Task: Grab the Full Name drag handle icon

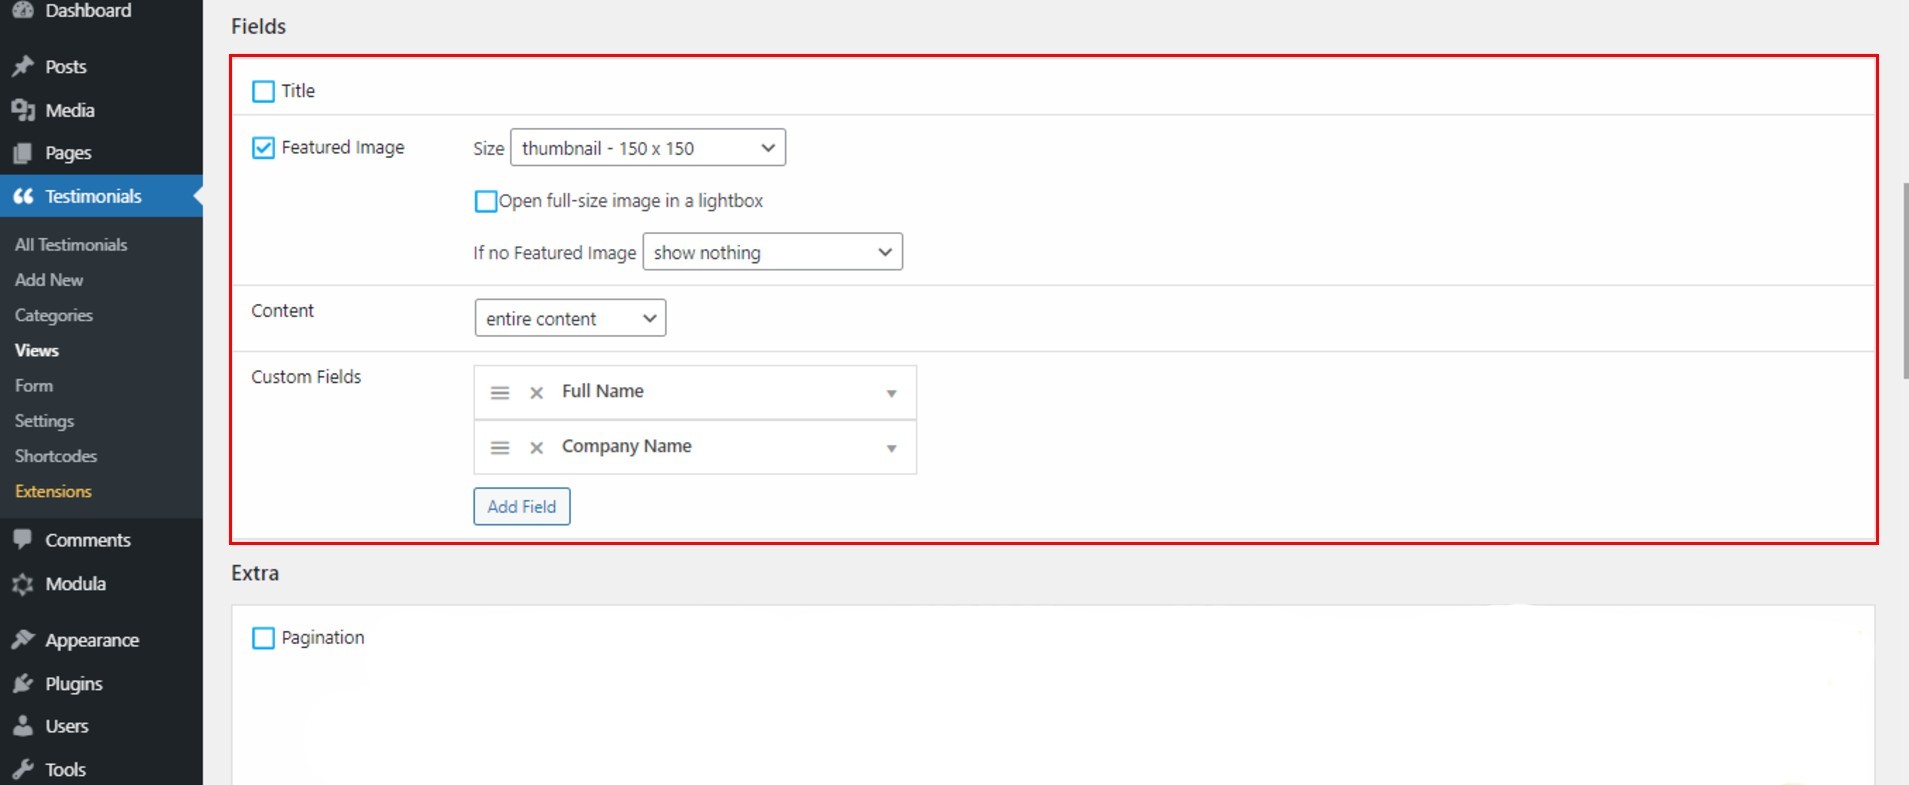Action: click(x=500, y=393)
